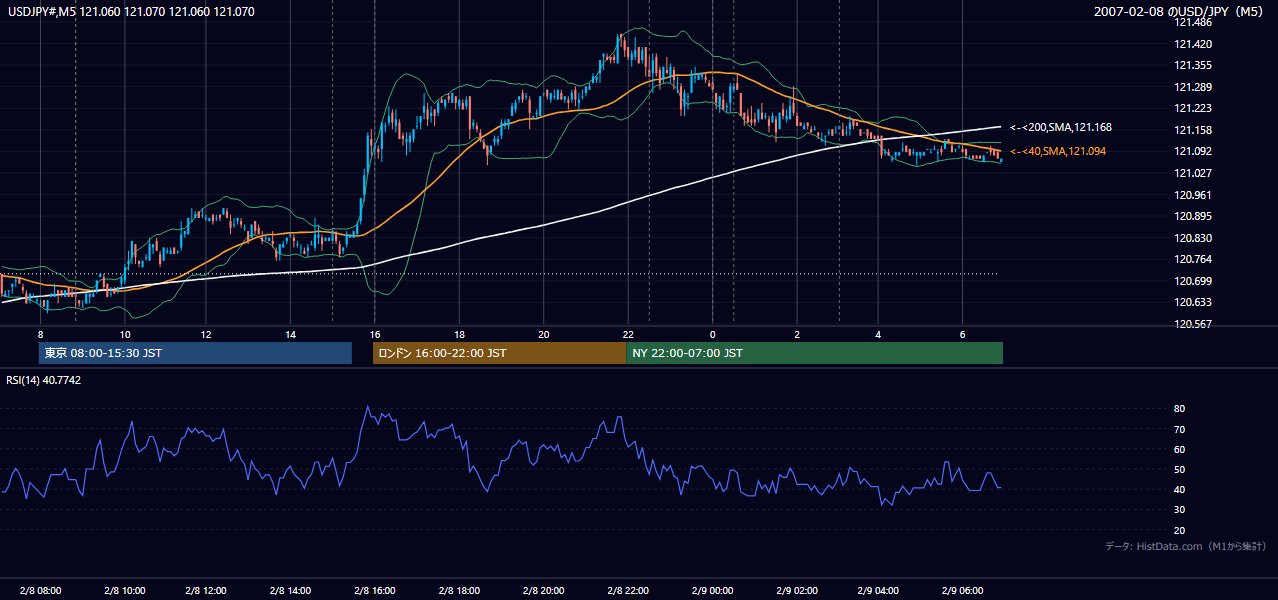Click the 40 SMA label reading 121.094
The height and width of the screenshot is (600, 1278).
pyautogui.click(x=1058, y=151)
